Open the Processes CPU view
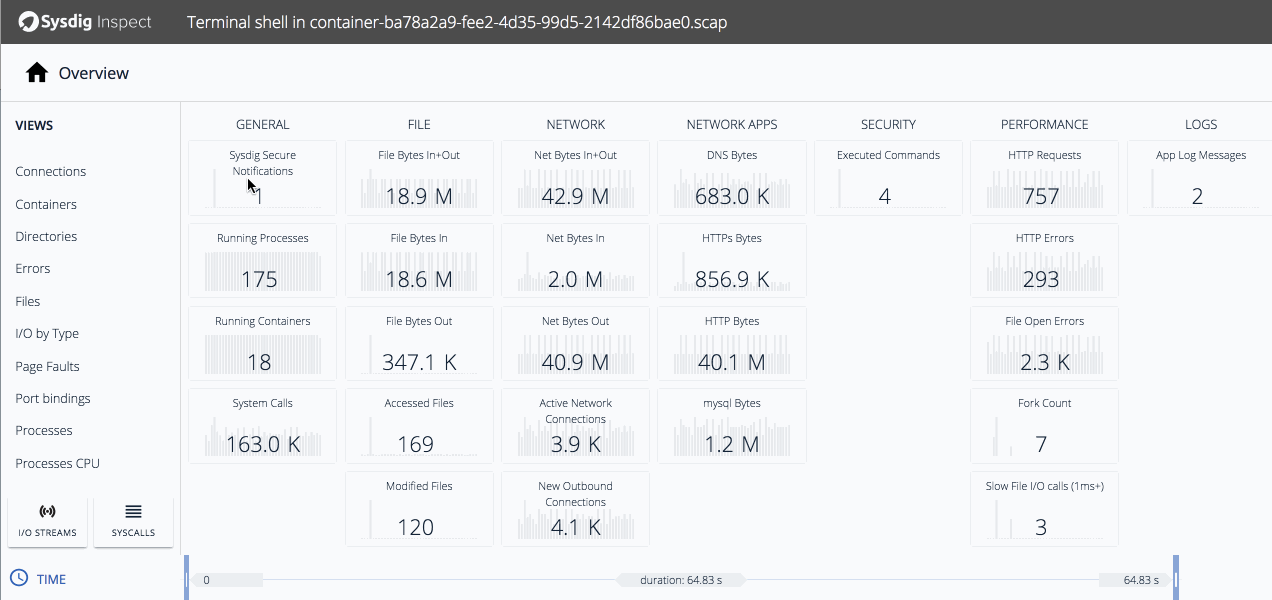1272x600 pixels. [57, 463]
